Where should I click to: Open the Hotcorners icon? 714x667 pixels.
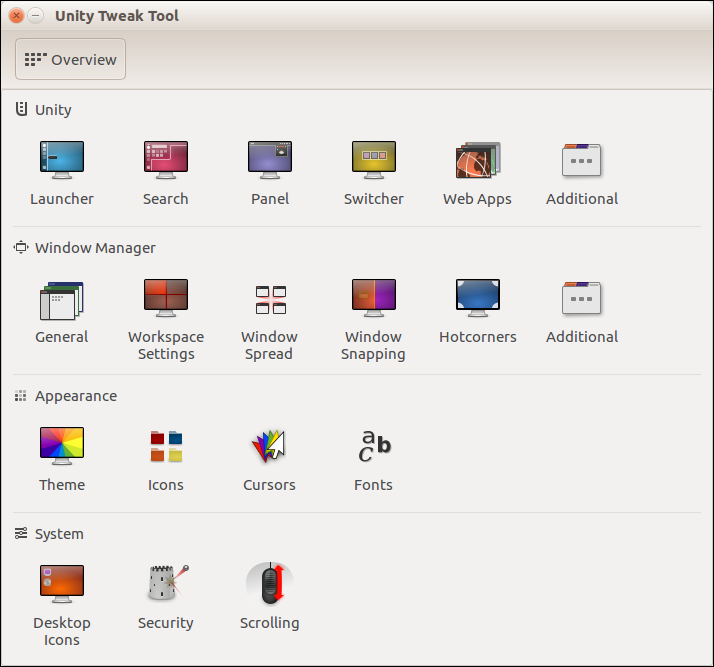[478, 298]
